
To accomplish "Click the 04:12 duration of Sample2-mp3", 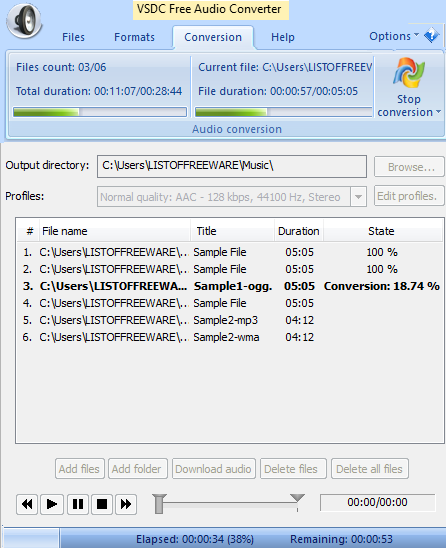I will [x=300, y=320].
